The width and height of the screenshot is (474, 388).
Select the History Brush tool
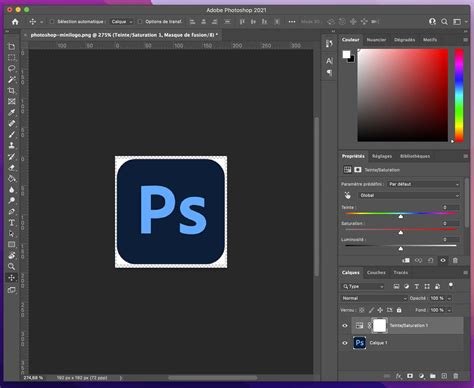point(12,156)
